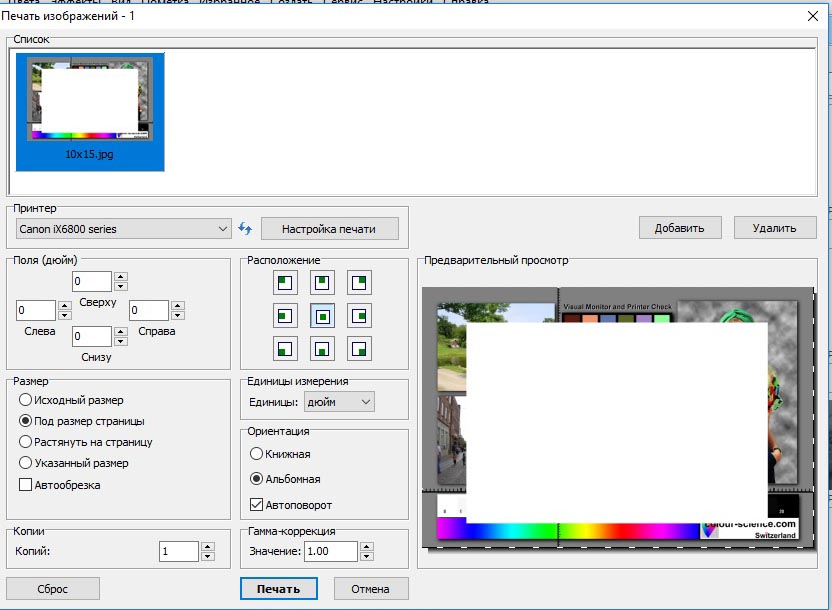
Task: Enable the Автообрезка checkbox
Action: [59, 485]
